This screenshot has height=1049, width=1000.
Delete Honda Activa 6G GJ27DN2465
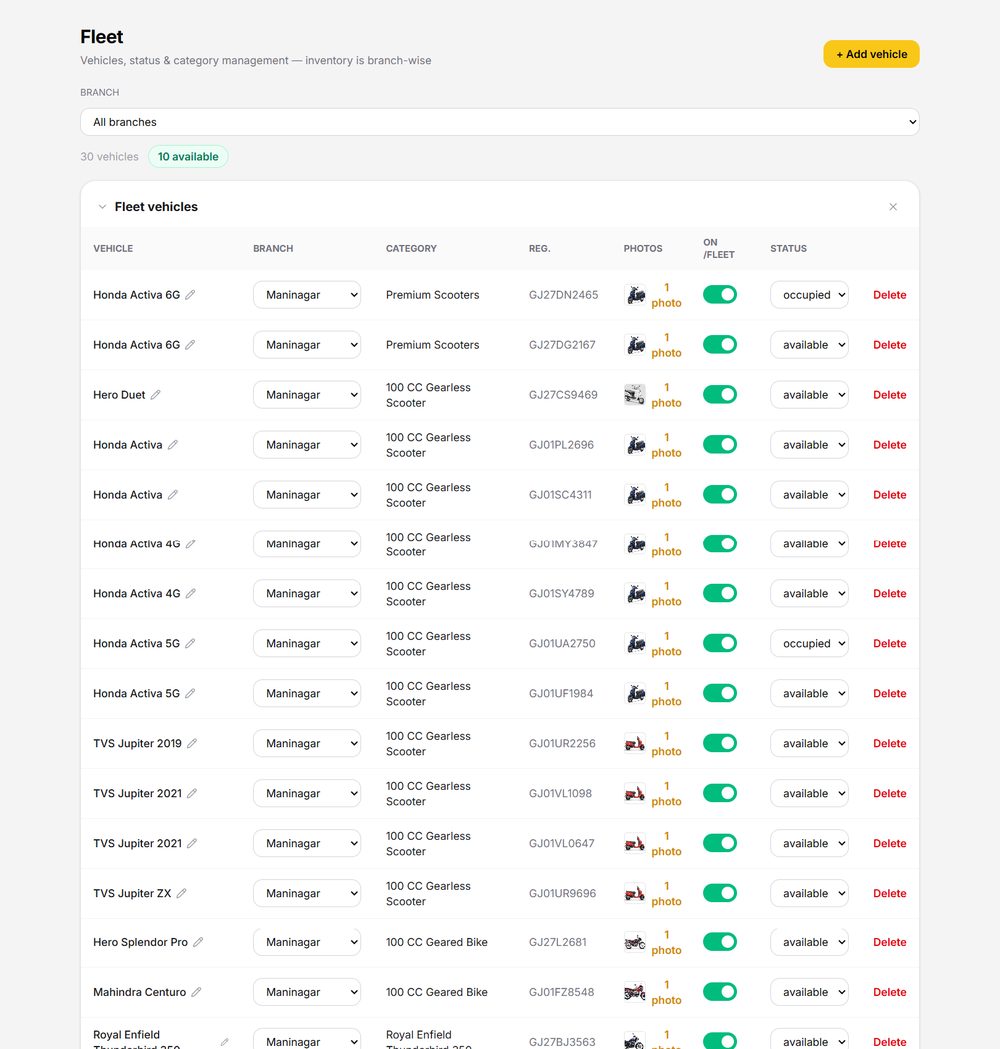[890, 295]
